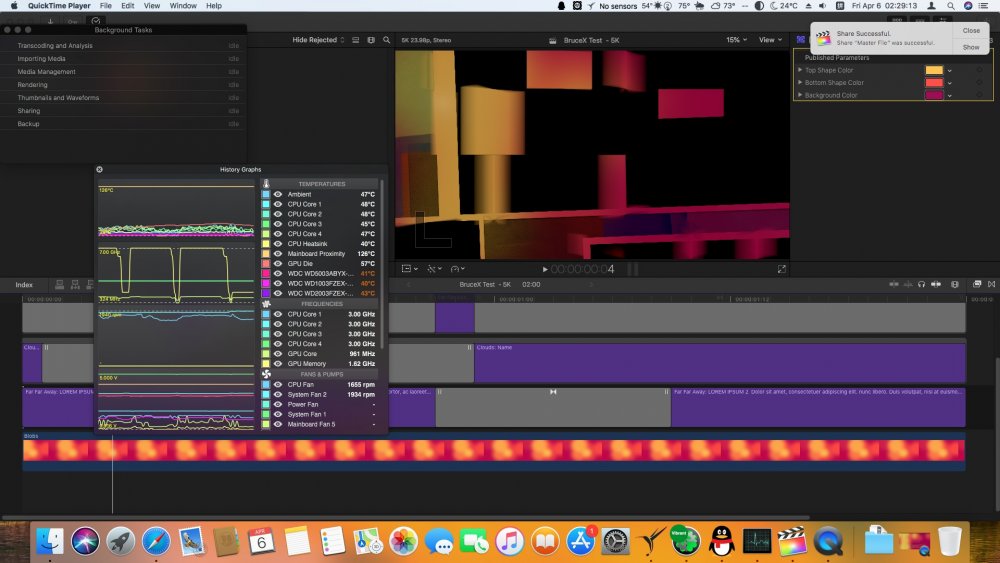Click clip appearance icon beside Hide Rejected

356,40
